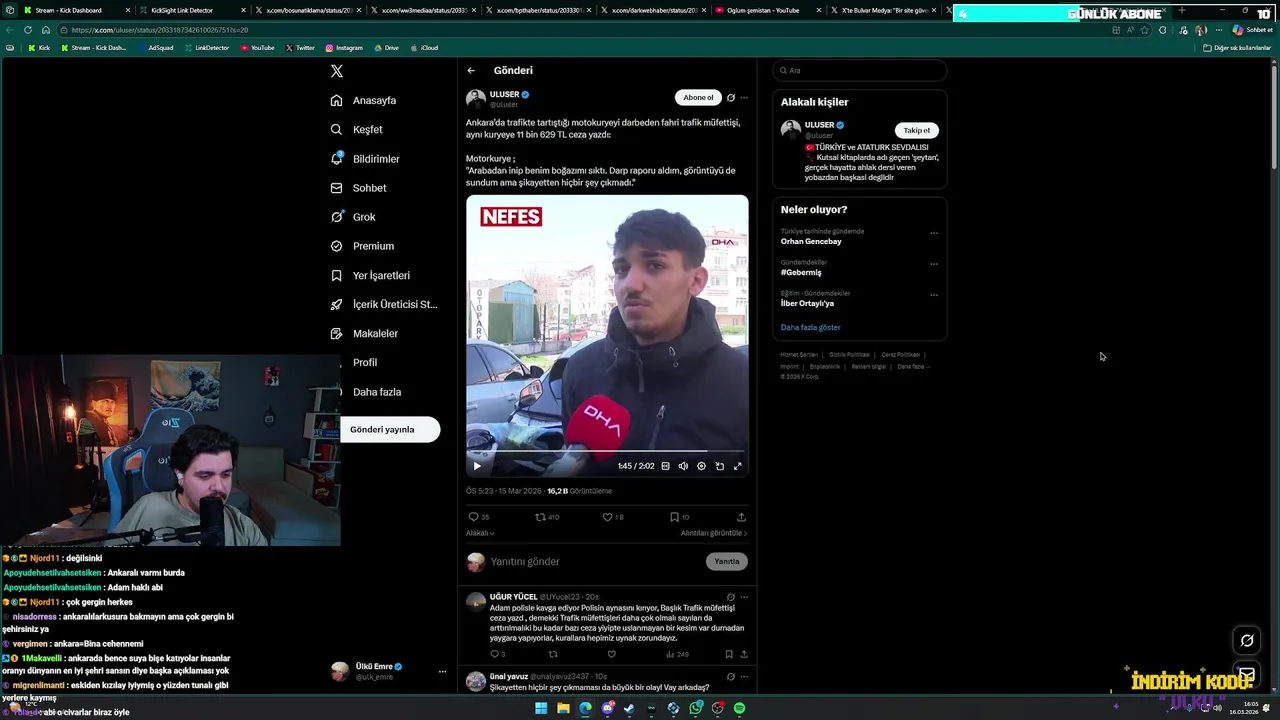Expand the Daha fazla menu
This screenshot has width=1280, height=720.
click(377, 392)
